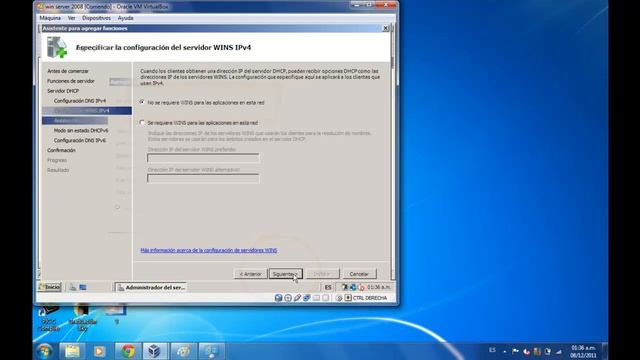The image size is (640, 360).
Task: Select 'Configuración DNS IPv4' step
Action: [x=80, y=100]
